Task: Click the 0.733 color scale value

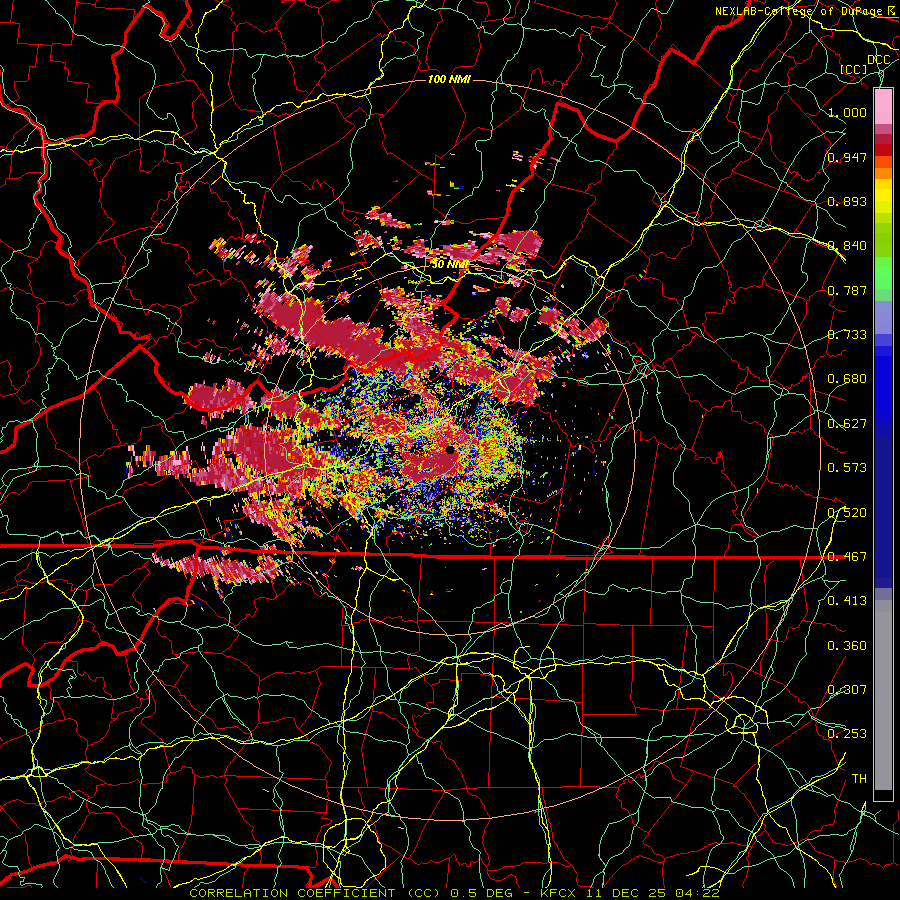Action: coord(847,335)
